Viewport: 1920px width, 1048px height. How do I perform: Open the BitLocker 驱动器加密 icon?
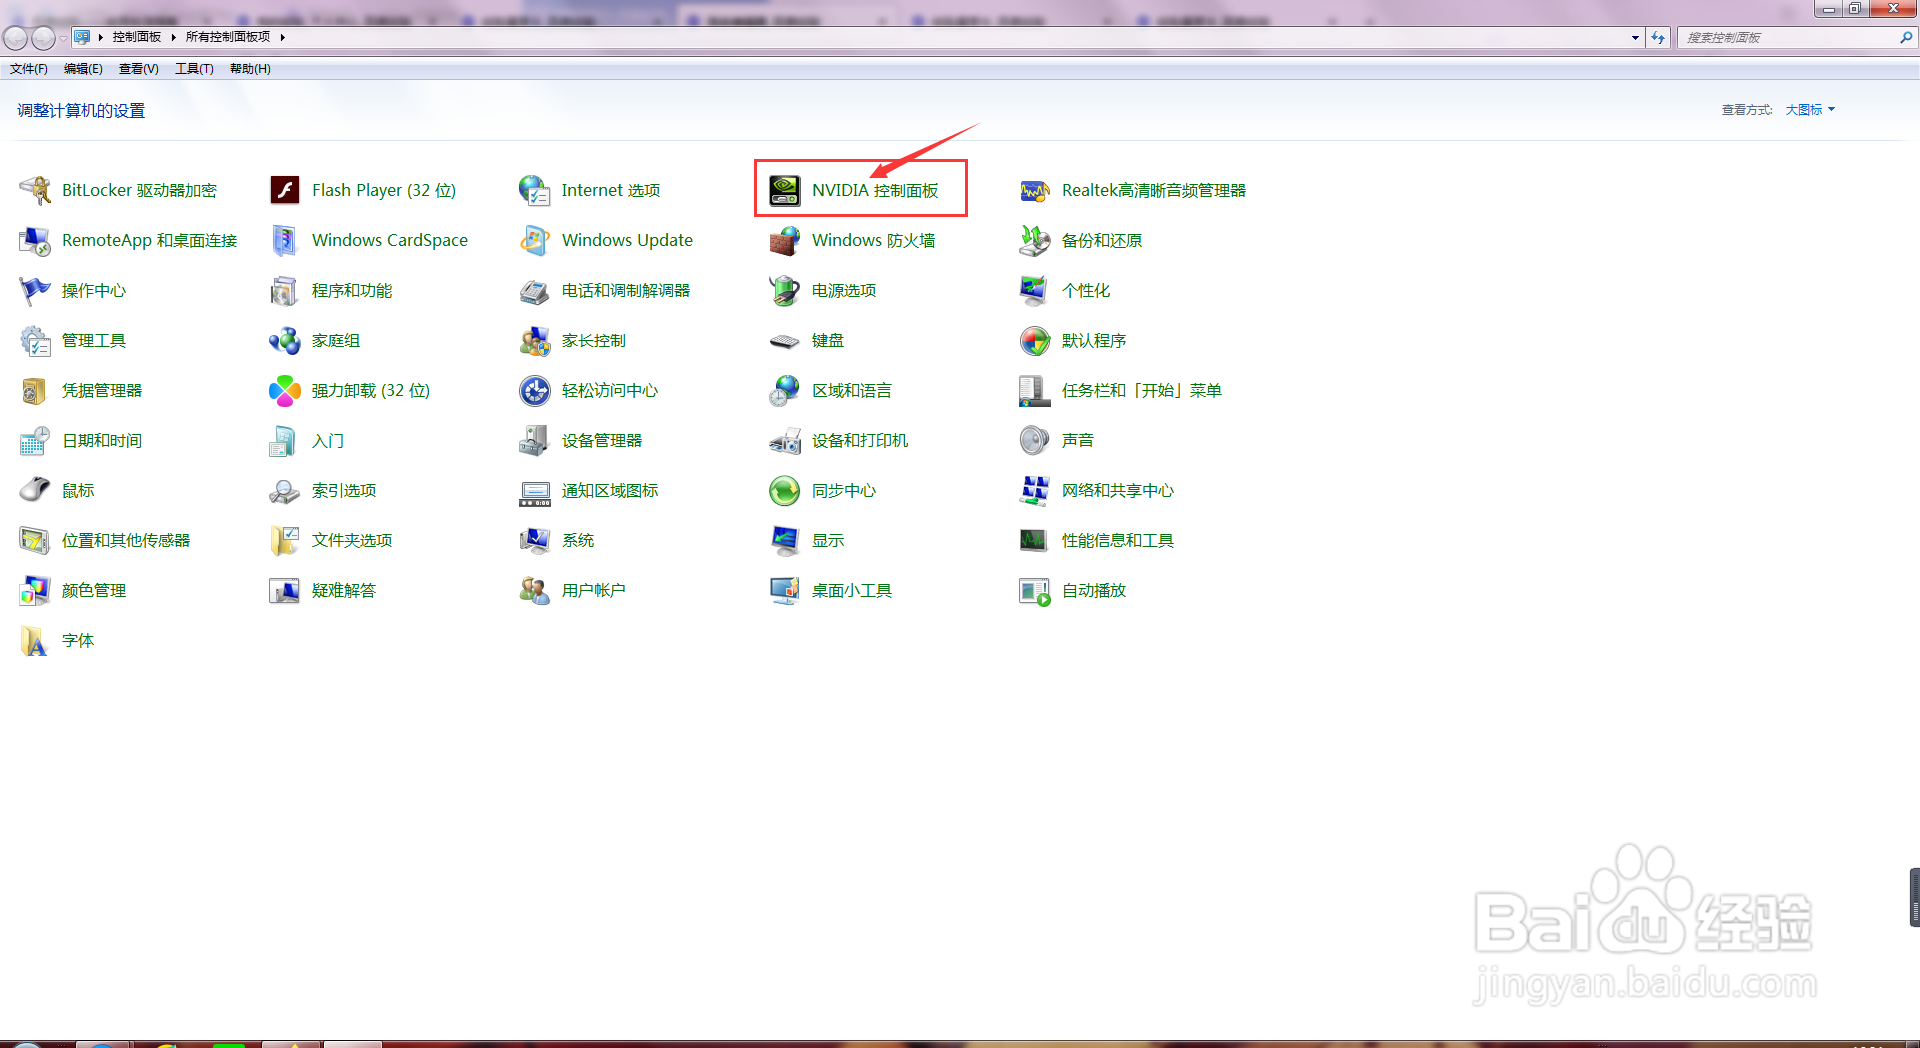(35, 190)
